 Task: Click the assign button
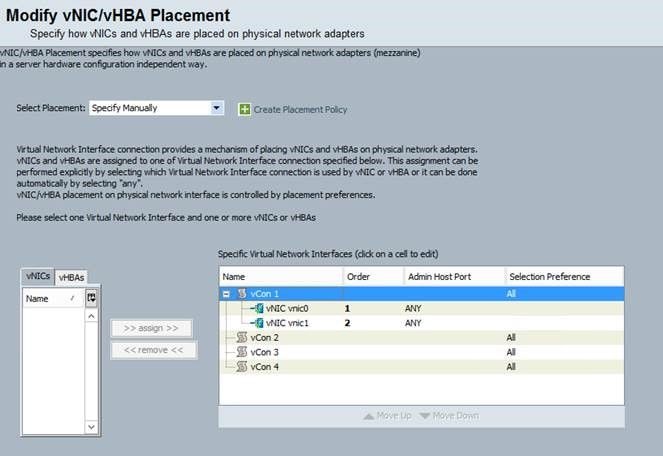coord(153,328)
